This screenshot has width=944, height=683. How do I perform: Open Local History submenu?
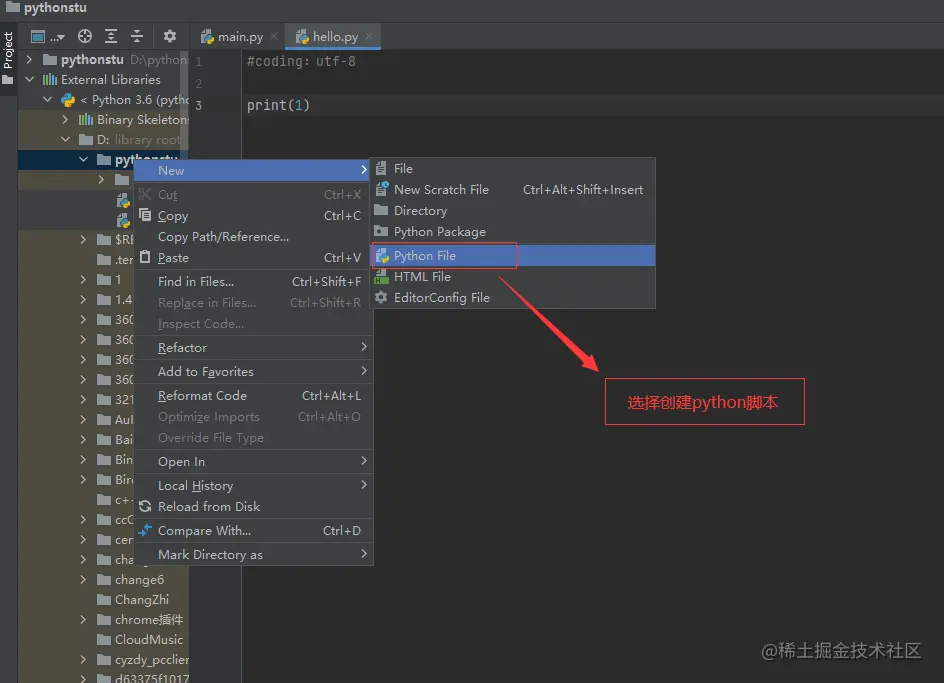point(253,485)
